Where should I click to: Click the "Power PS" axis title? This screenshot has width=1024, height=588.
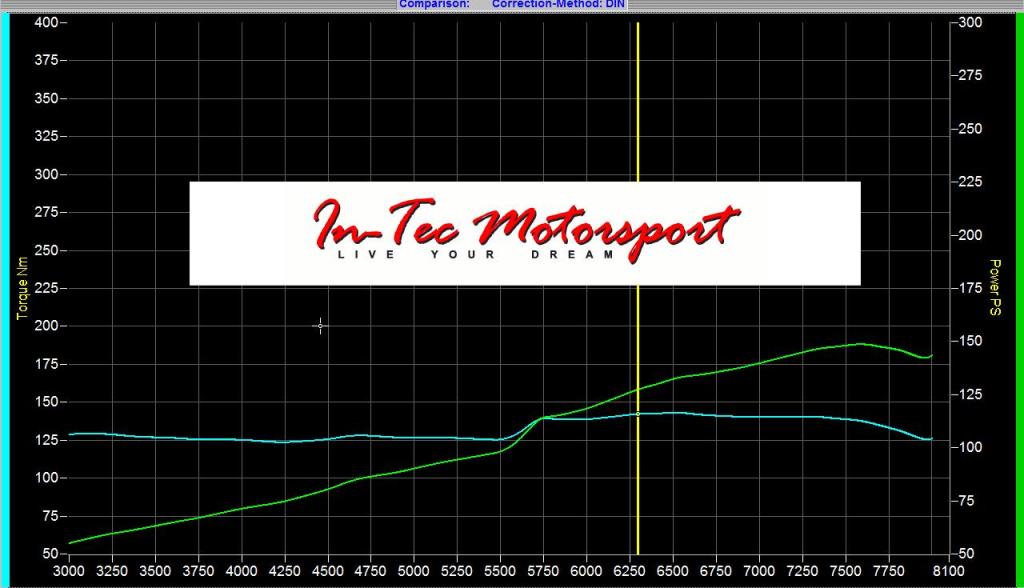pyautogui.click(x=995, y=287)
